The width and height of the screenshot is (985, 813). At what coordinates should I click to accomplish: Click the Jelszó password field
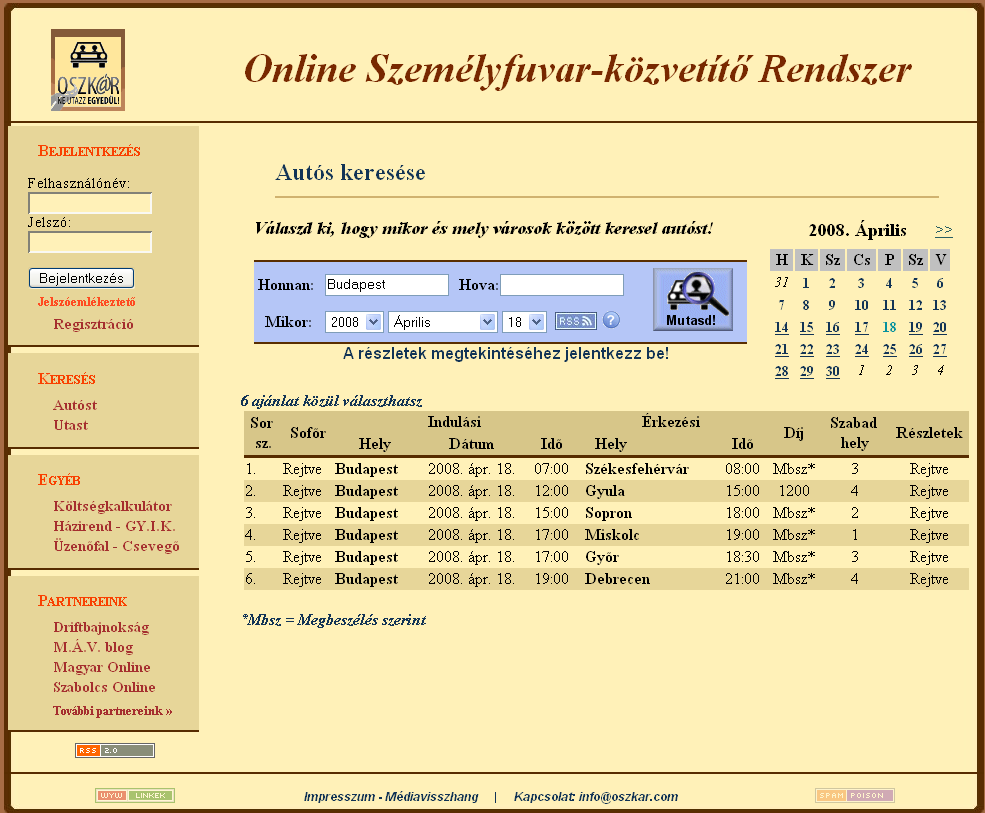click(x=90, y=243)
